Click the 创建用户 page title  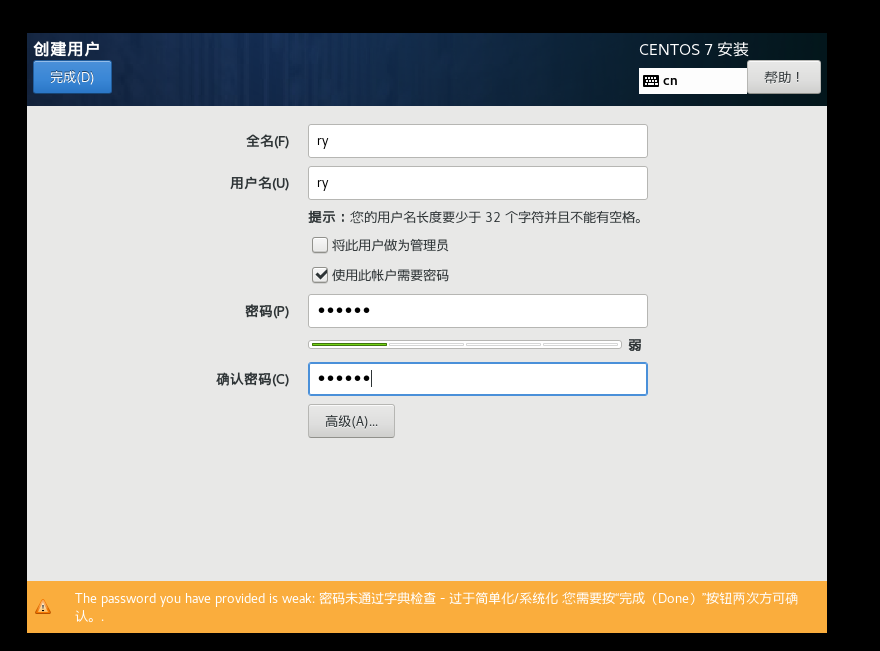coord(66,49)
